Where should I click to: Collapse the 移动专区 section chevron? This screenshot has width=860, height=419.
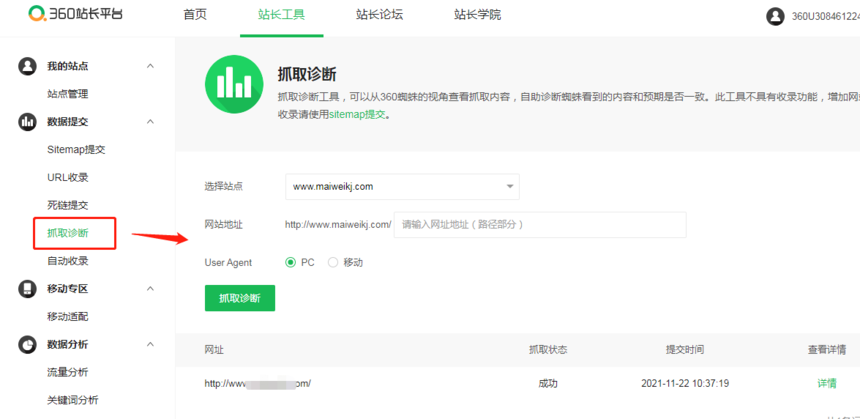(150, 288)
